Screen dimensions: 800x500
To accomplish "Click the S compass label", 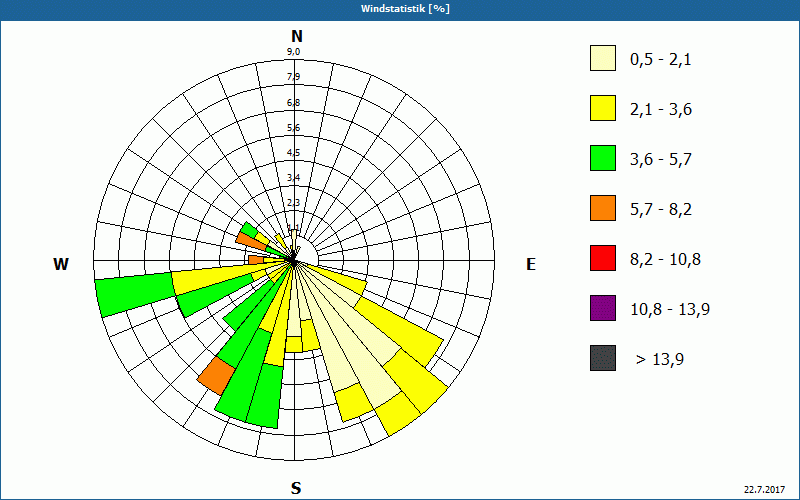I will [x=296, y=488].
